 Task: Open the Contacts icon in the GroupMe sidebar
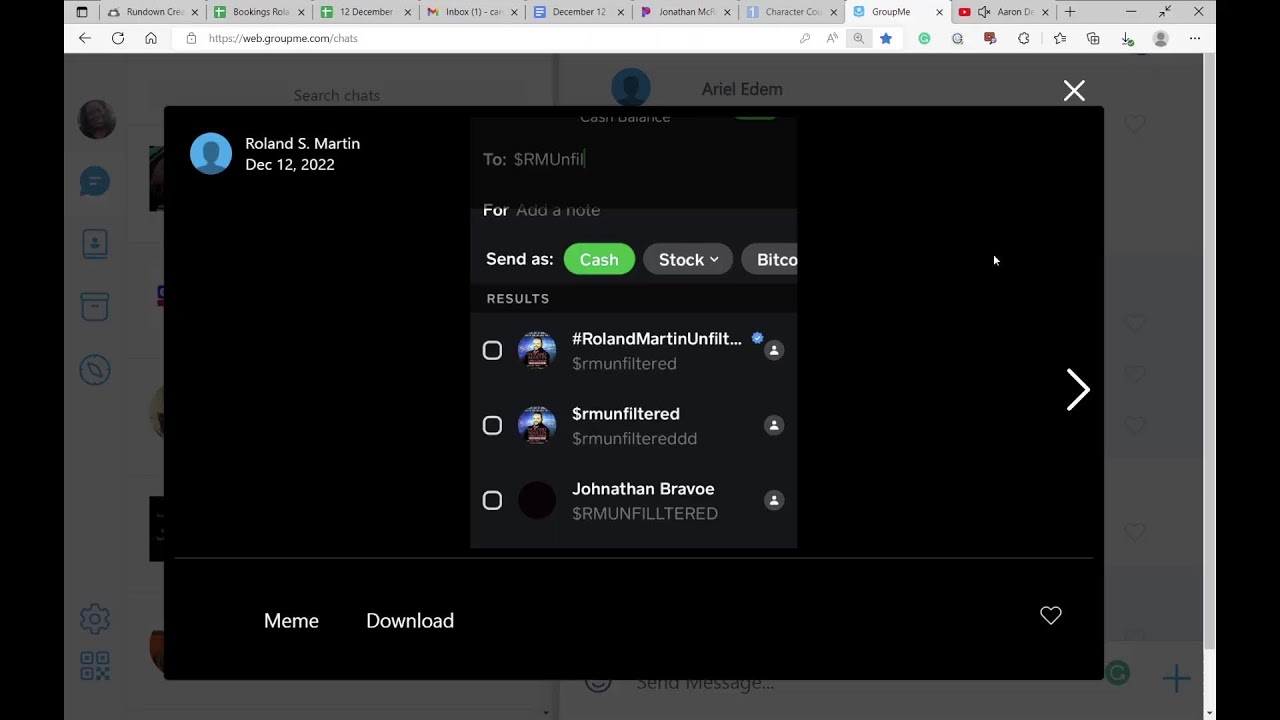click(x=95, y=244)
